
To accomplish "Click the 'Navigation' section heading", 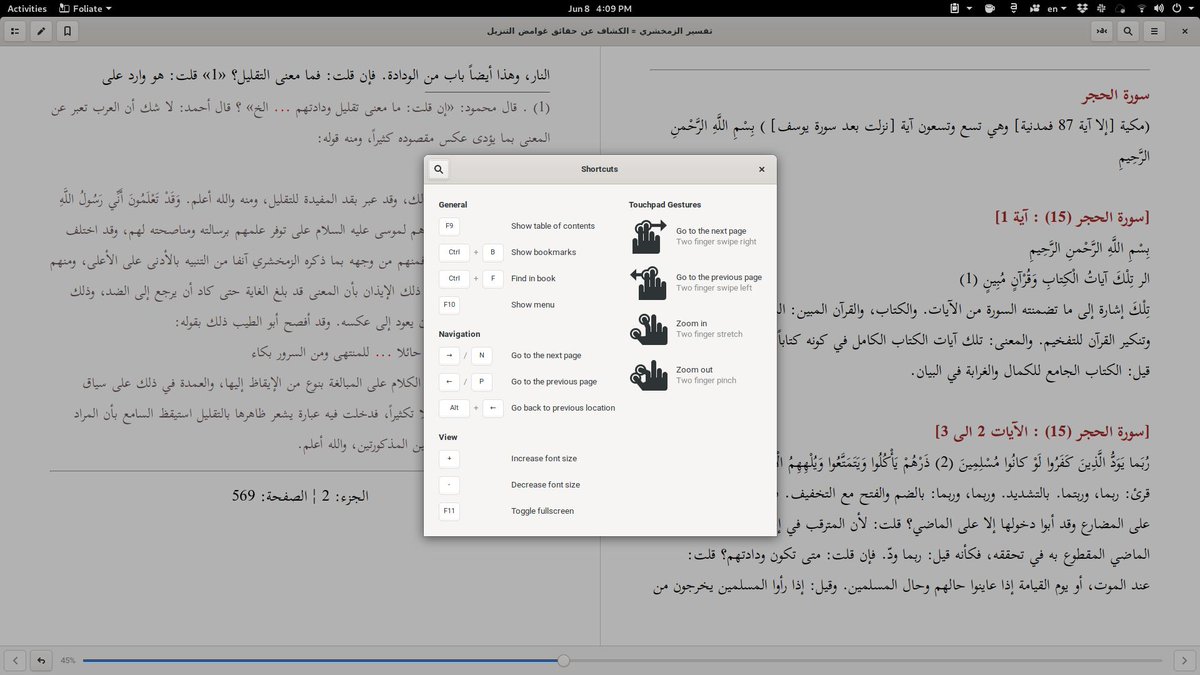I will [x=459, y=333].
